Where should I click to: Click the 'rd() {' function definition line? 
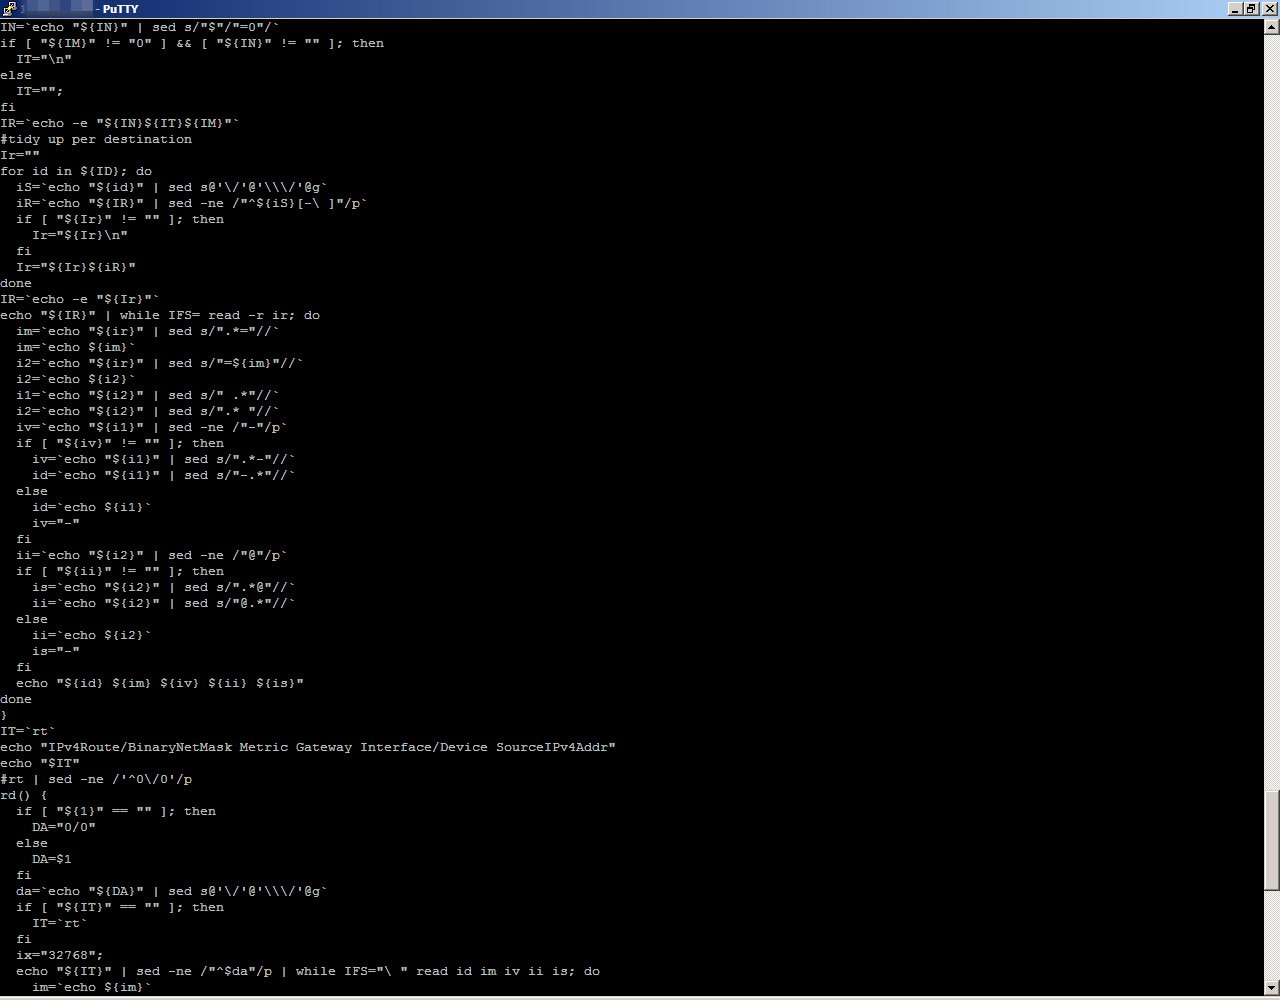tap(24, 795)
